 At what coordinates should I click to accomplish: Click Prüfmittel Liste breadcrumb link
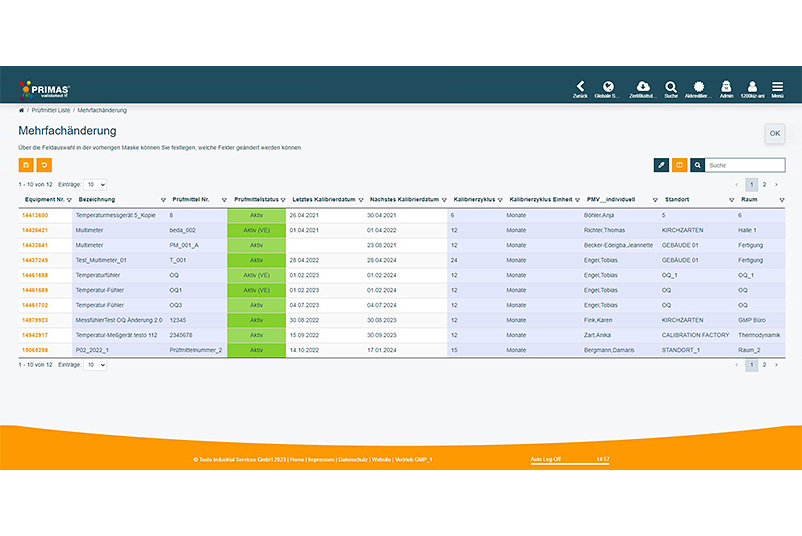[x=51, y=110]
